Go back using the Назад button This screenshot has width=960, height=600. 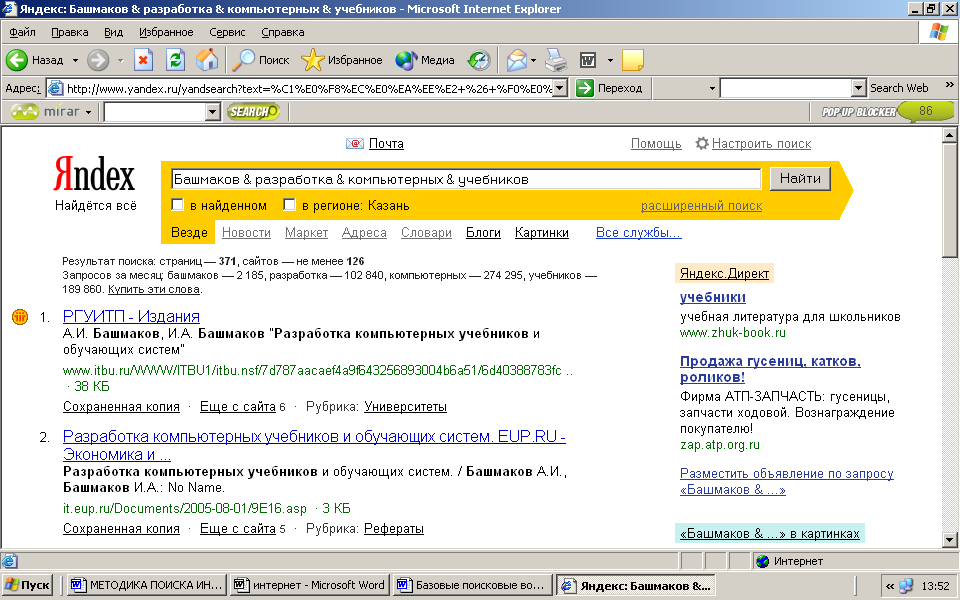(x=35, y=60)
